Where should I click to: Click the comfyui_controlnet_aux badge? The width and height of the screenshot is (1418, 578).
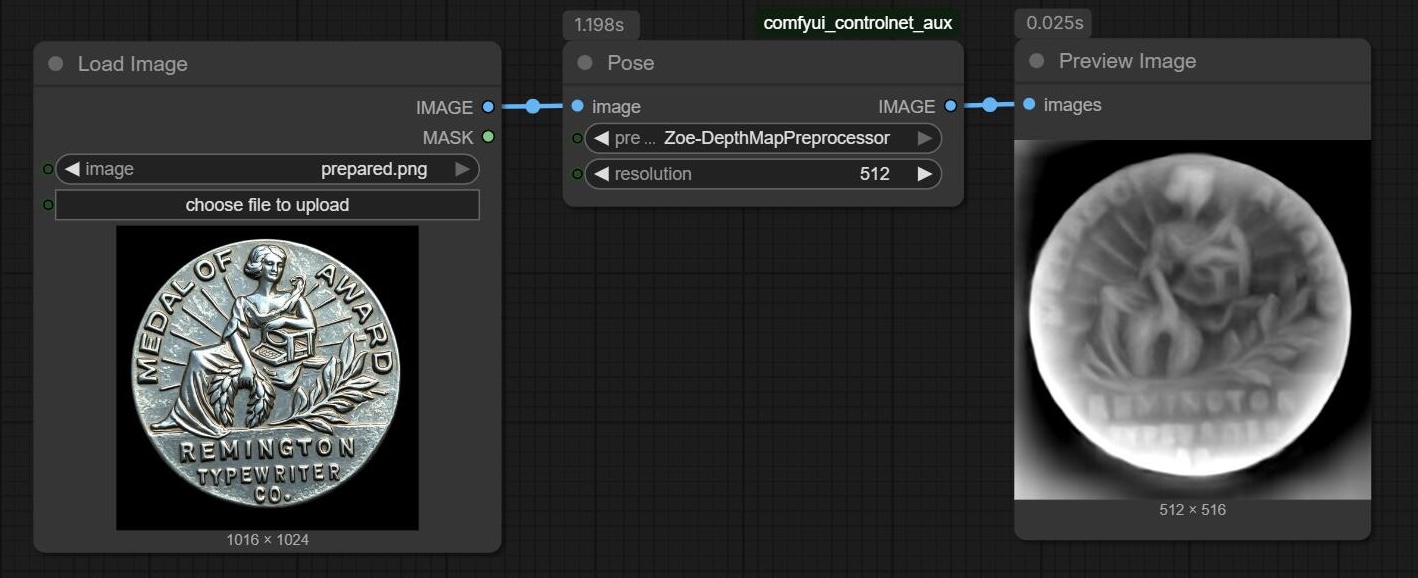pos(858,23)
